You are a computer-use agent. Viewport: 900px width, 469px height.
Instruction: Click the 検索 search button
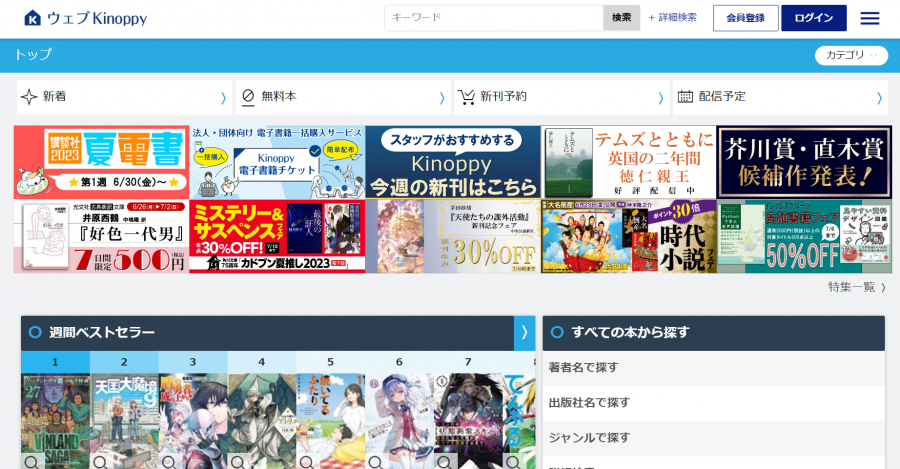pos(621,18)
